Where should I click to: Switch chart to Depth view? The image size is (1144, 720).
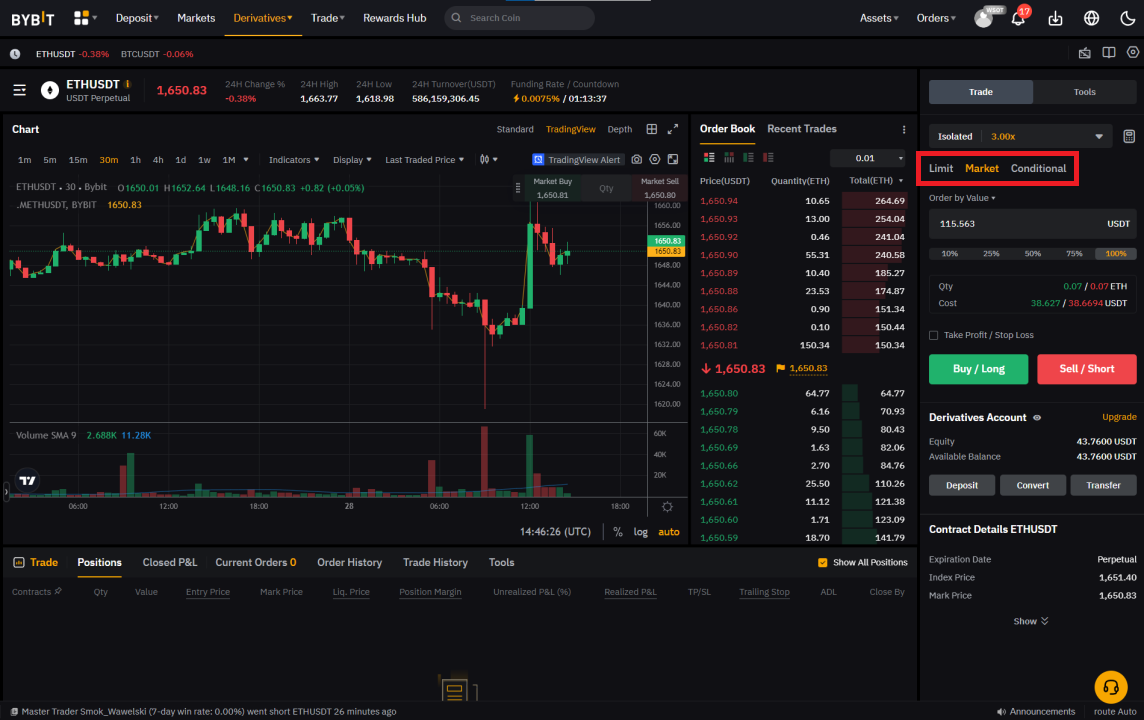[619, 129]
